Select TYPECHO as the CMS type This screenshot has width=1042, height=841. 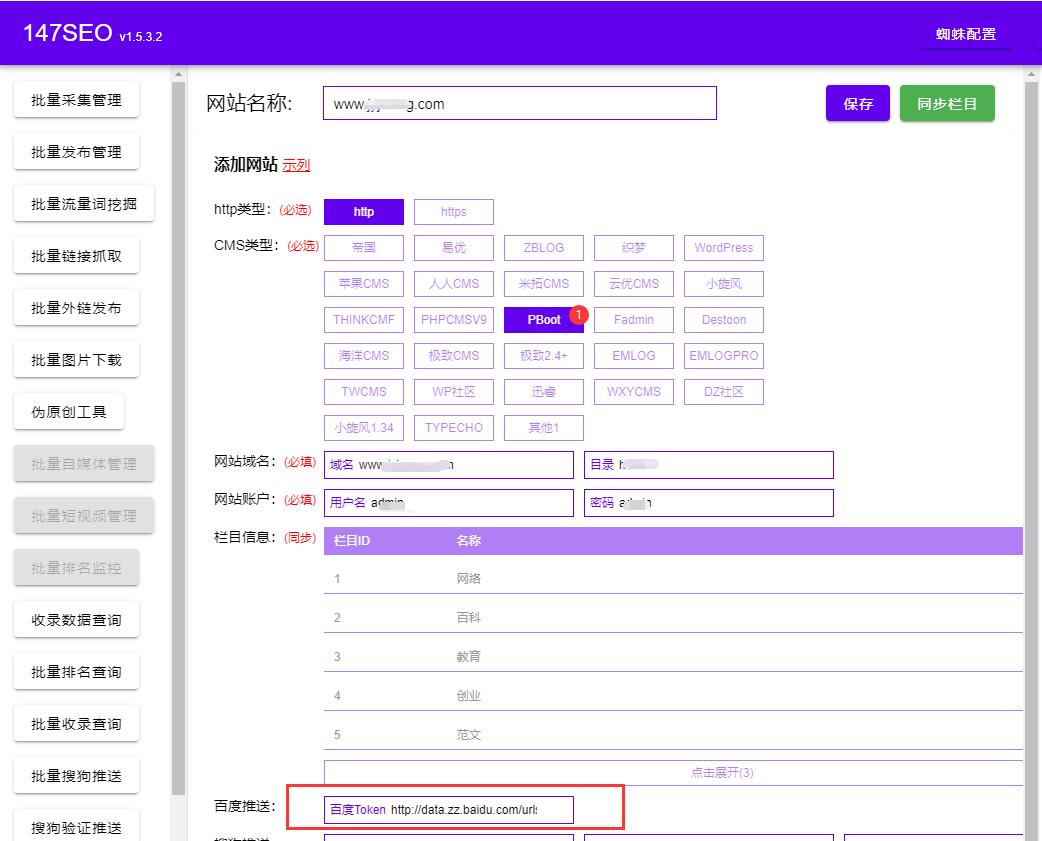[x=453, y=427]
